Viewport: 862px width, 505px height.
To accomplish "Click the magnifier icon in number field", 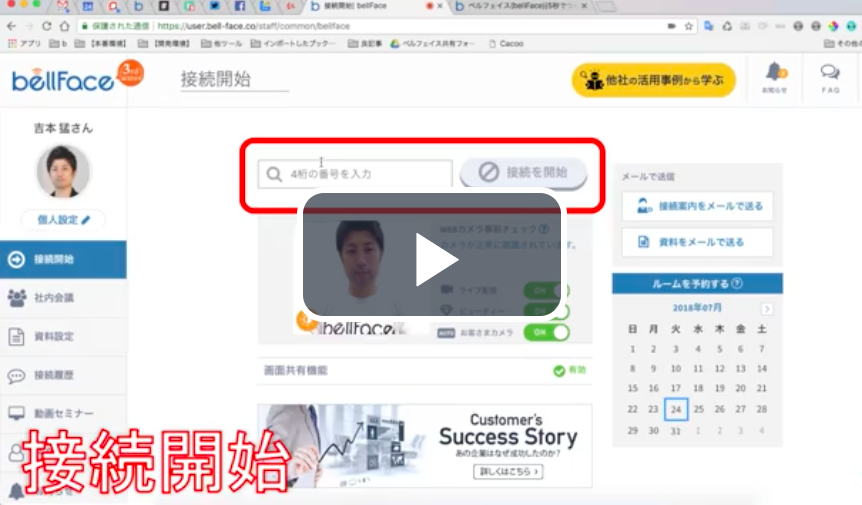I will (x=274, y=174).
